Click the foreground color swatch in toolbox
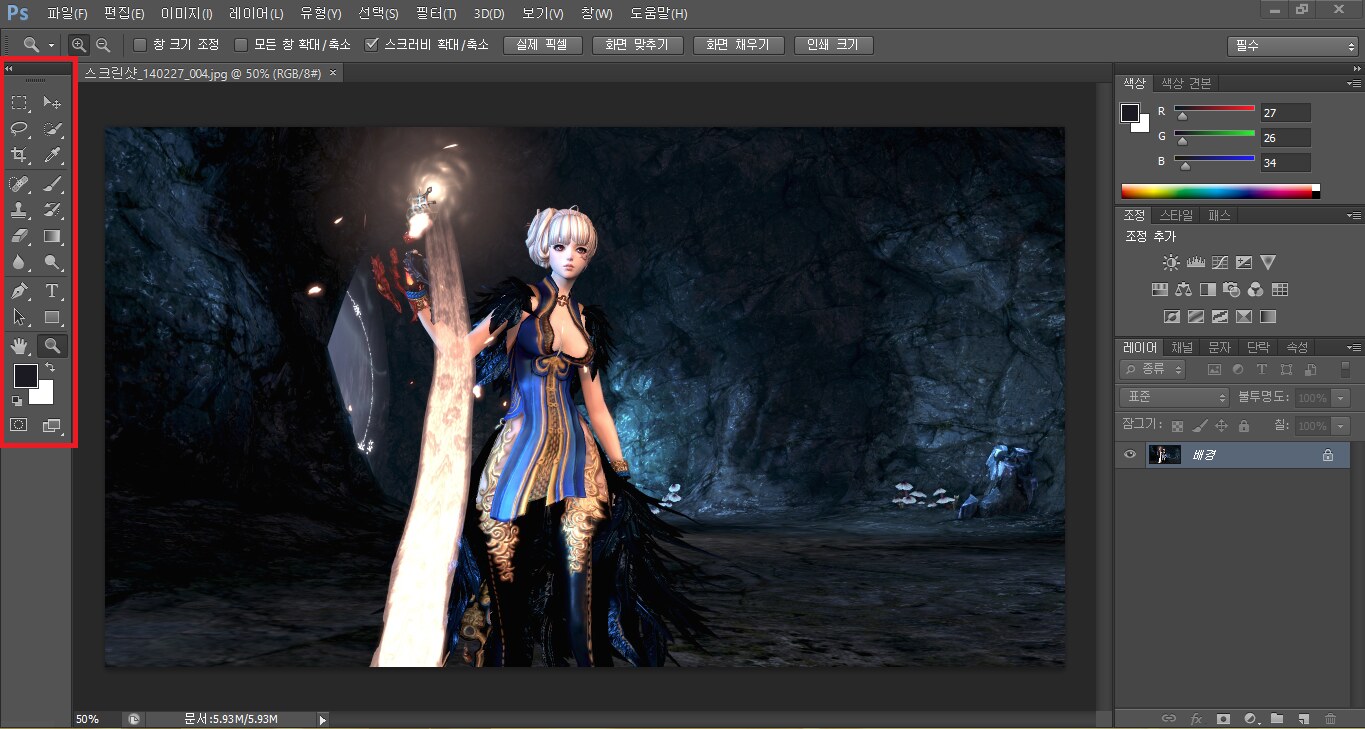The image size is (1365, 729). (25, 376)
